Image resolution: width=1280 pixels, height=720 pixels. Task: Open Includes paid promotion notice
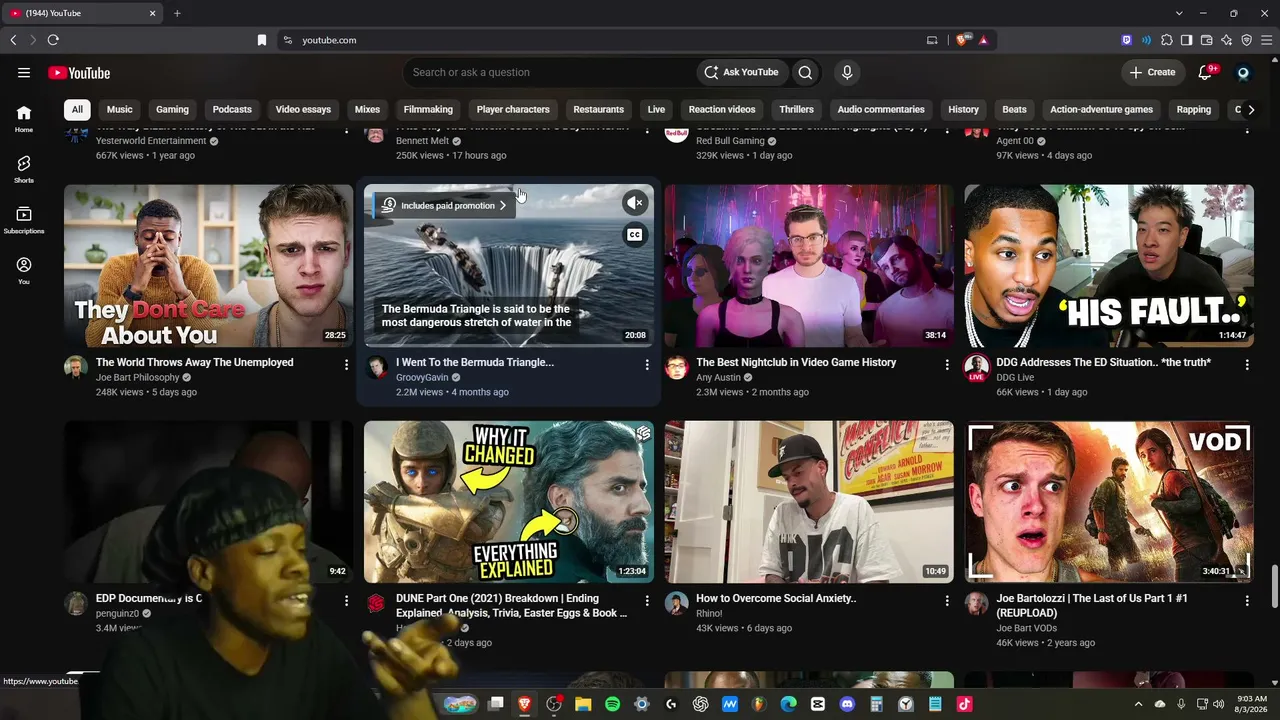445,205
